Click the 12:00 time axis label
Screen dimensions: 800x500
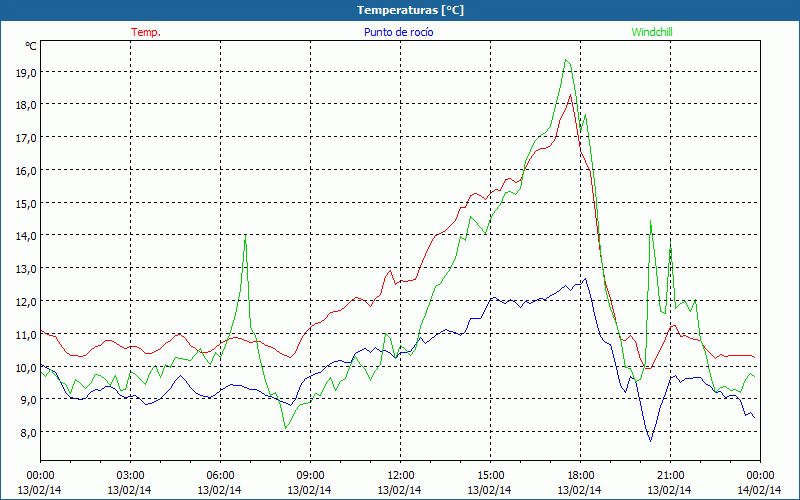pyautogui.click(x=401, y=476)
